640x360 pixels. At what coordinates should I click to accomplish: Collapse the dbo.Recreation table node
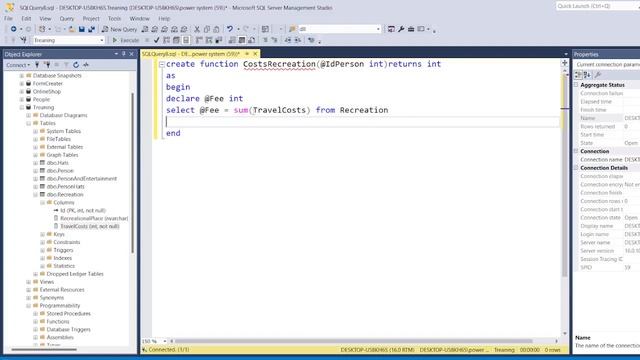point(36,195)
